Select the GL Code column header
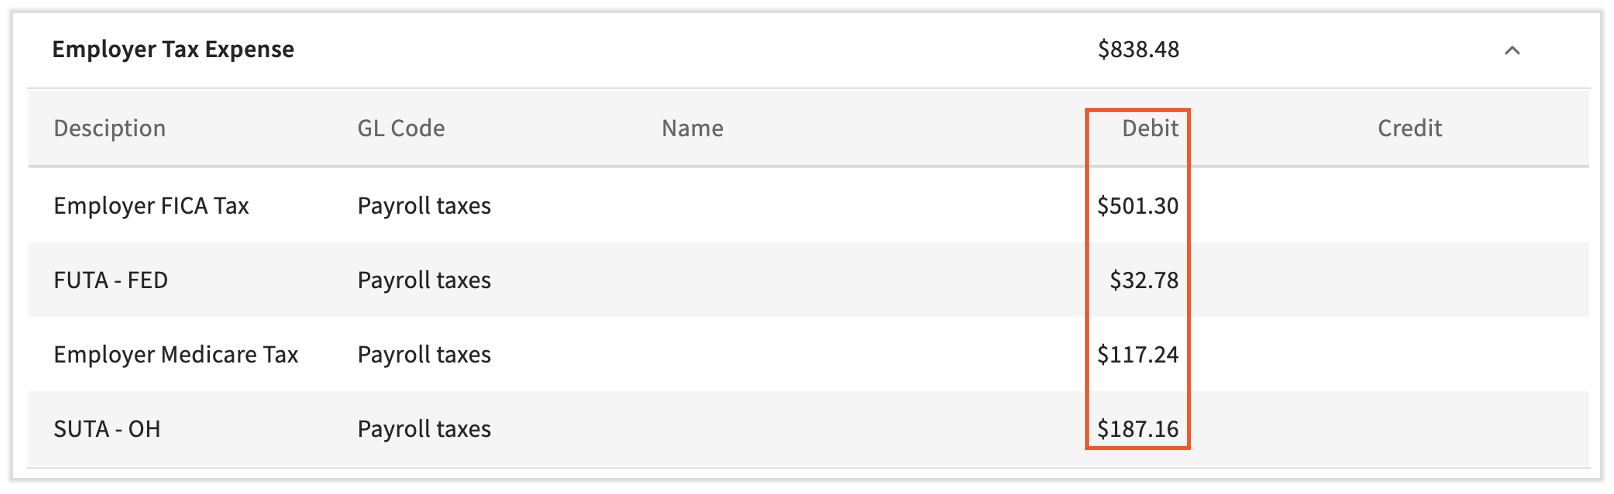 coord(401,128)
